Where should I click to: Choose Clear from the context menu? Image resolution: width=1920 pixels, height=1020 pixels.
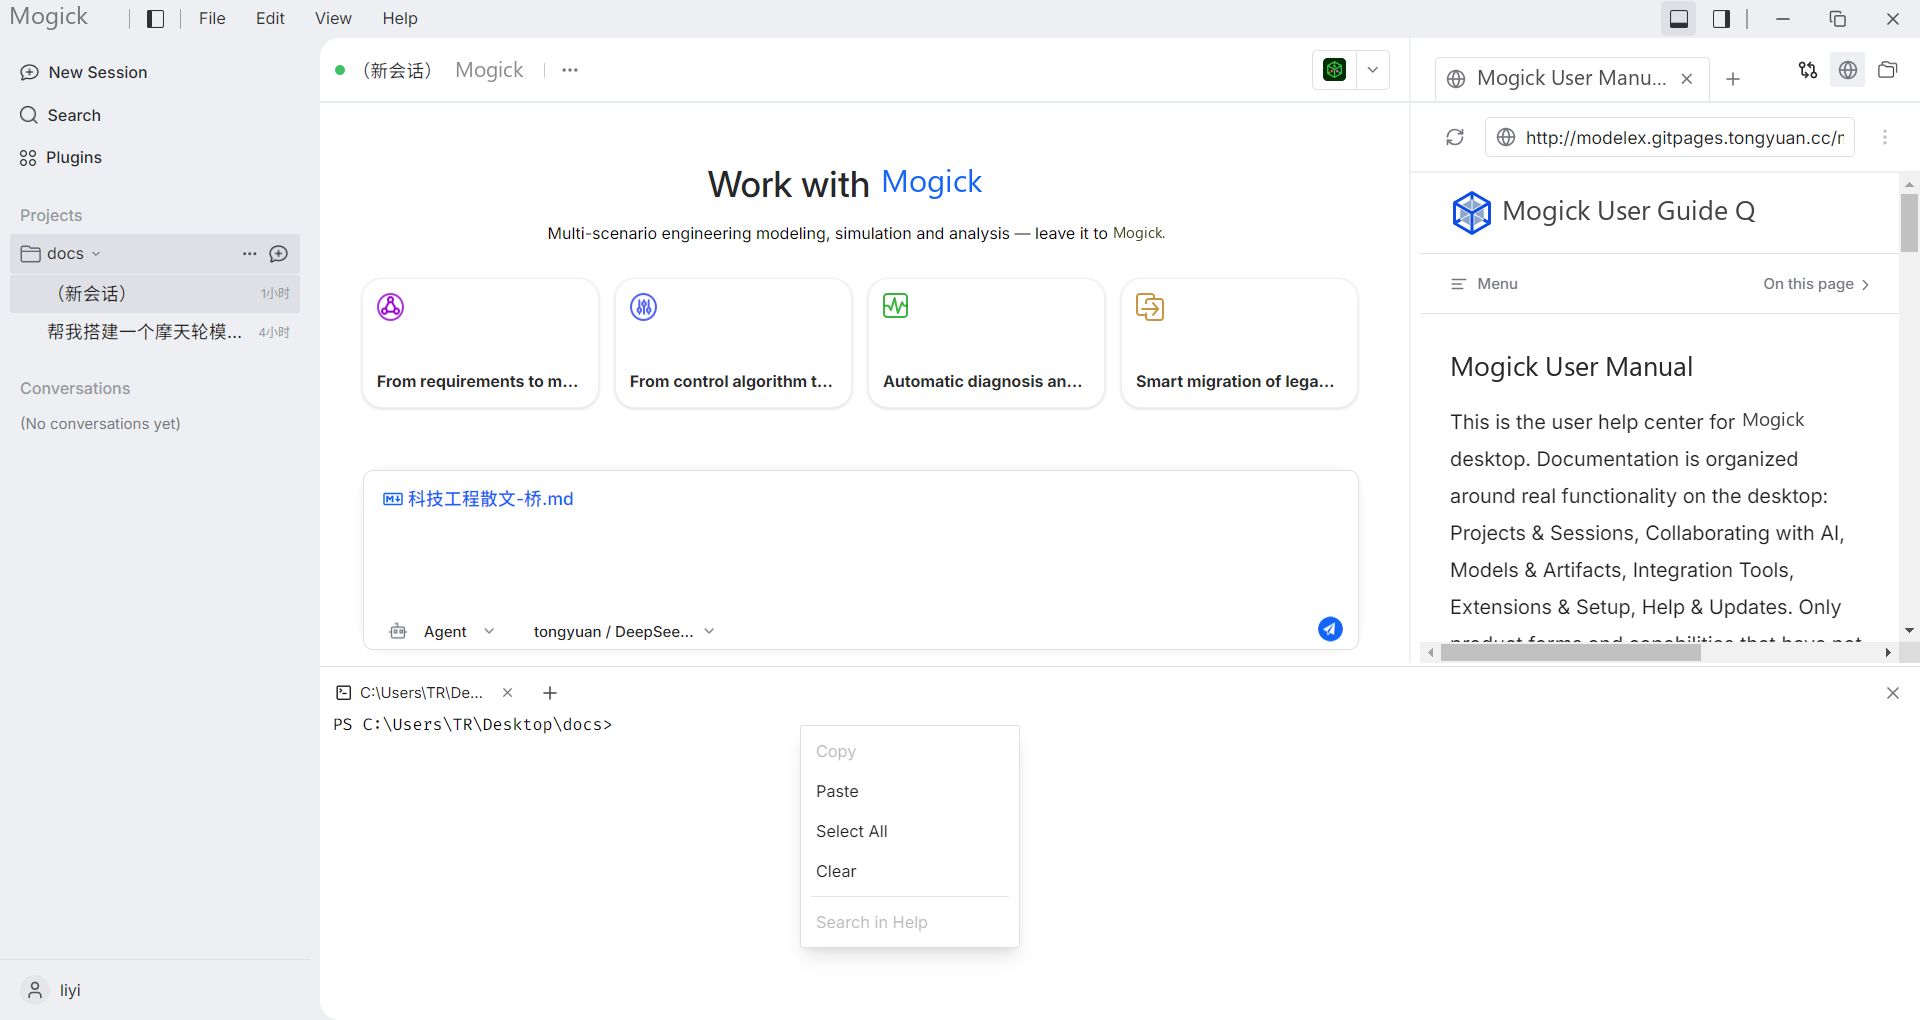click(909, 871)
